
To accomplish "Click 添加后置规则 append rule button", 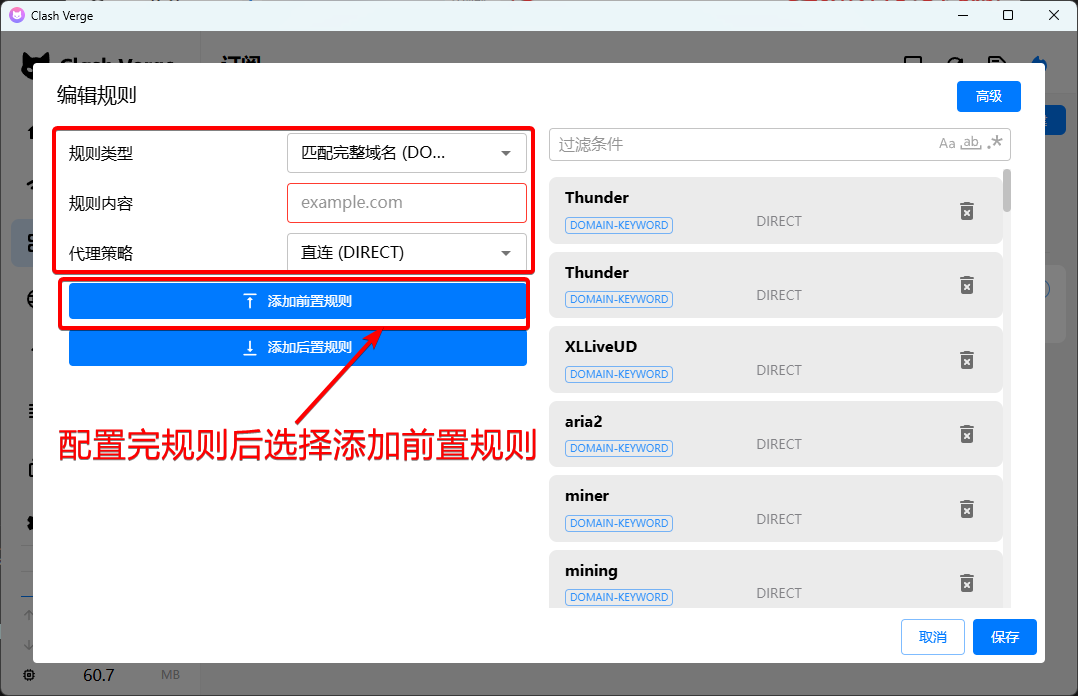I will tap(298, 348).
